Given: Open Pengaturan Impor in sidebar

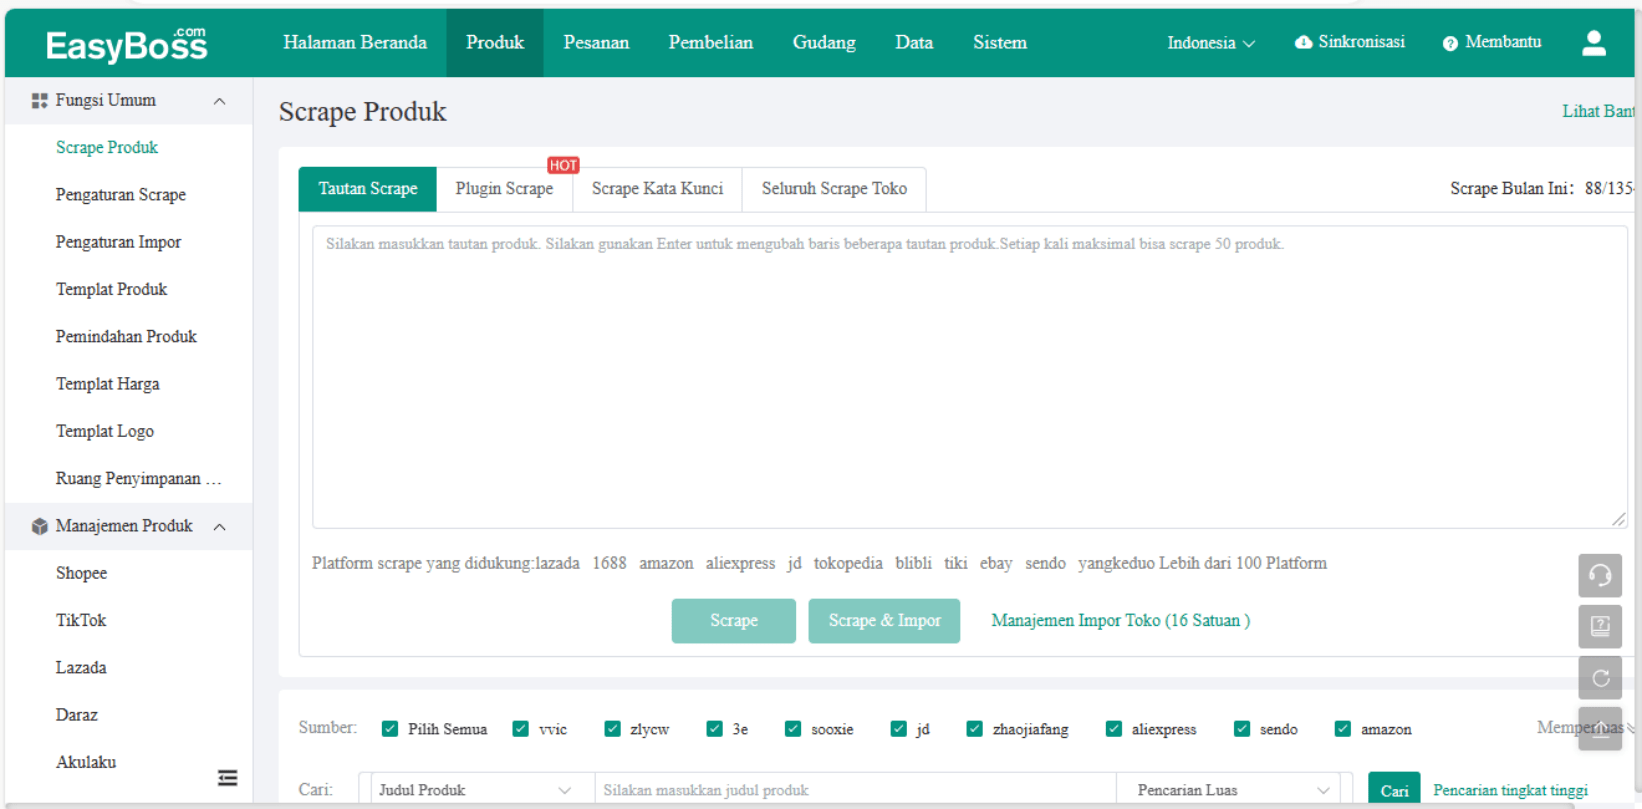Looking at the screenshot, I should pyautogui.click(x=119, y=242).
